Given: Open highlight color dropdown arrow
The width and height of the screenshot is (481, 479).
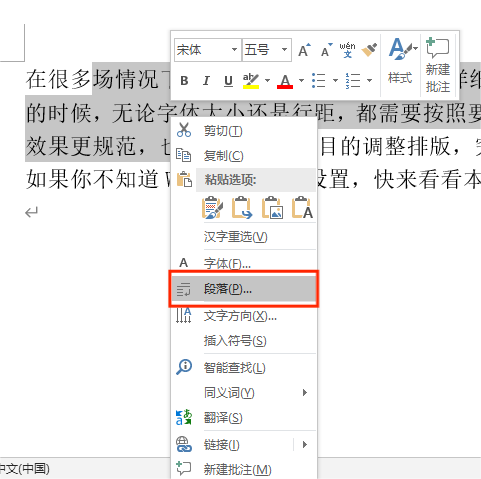Looking at the screenshot, I should tap(267, 81).
